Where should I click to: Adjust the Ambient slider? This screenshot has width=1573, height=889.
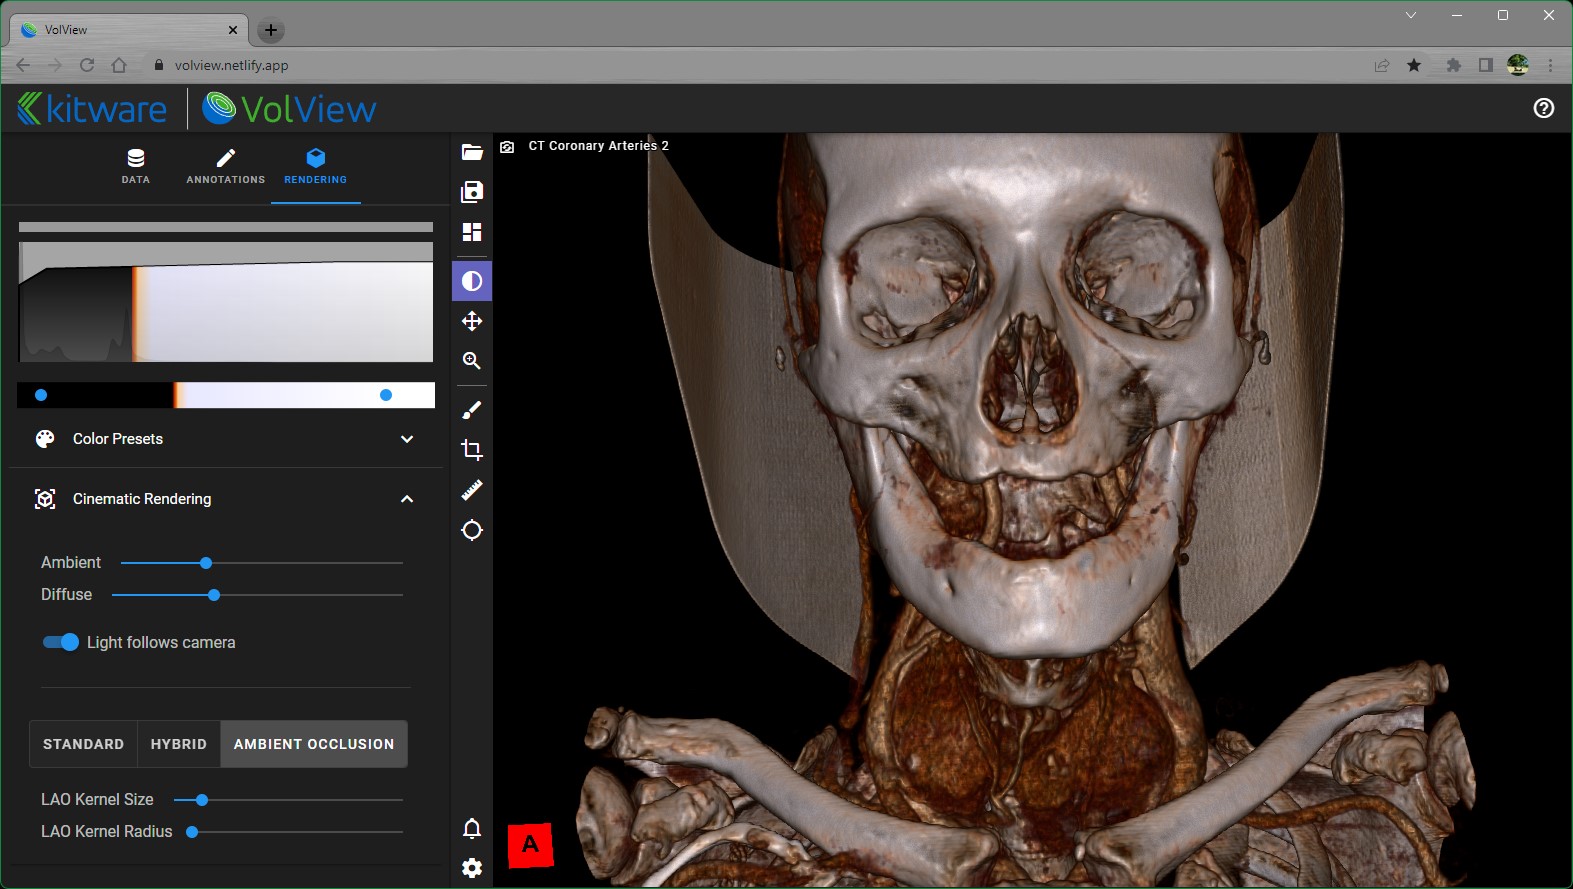pos(262,563)
